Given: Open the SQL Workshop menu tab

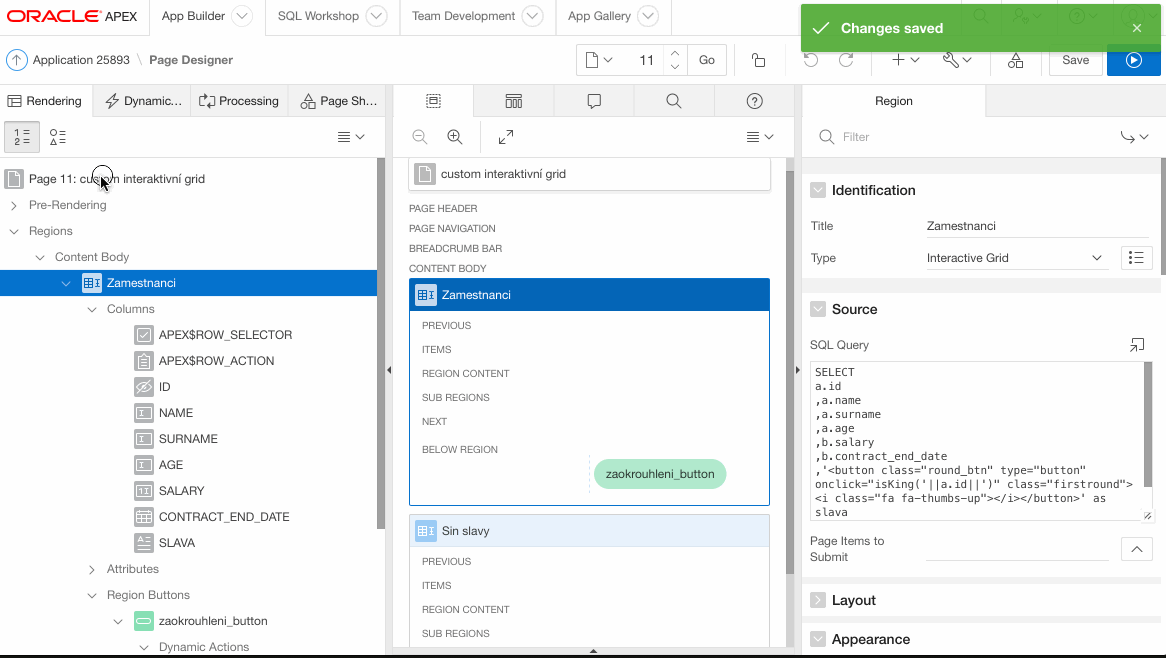Looking at the screenshot, I should (x=318, y=16).
